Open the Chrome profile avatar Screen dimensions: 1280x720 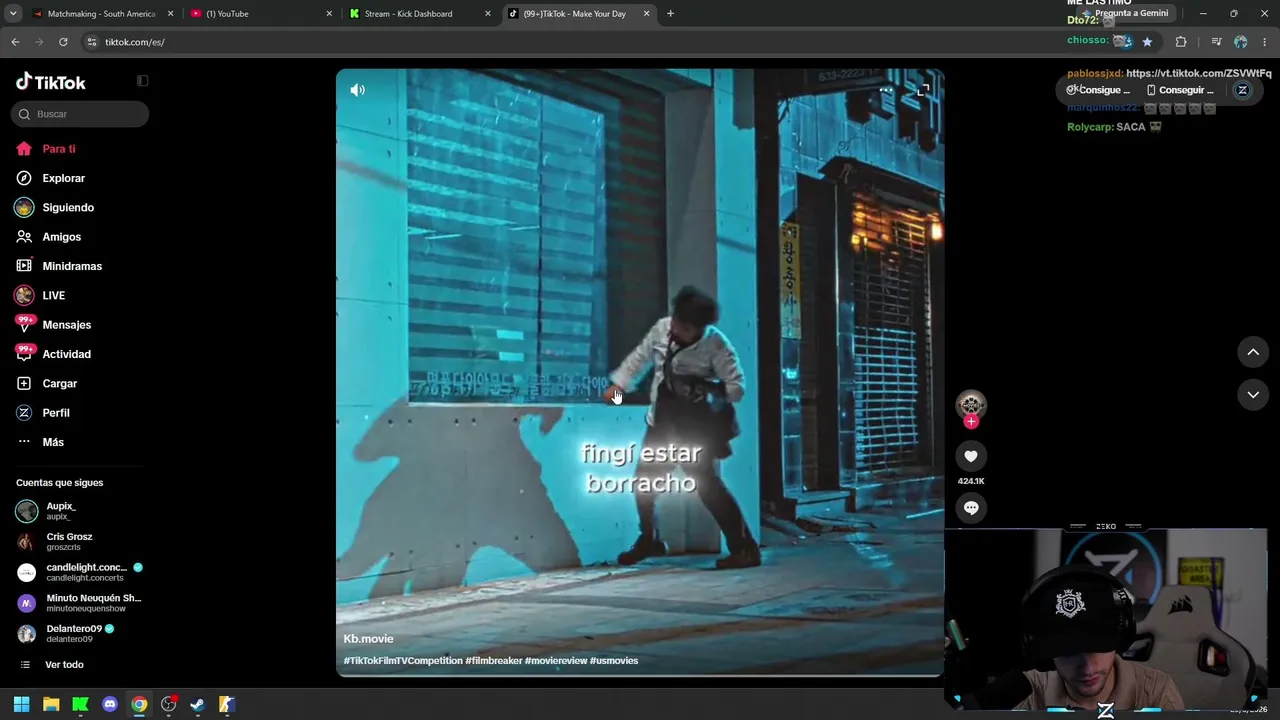click(1241, 42)
